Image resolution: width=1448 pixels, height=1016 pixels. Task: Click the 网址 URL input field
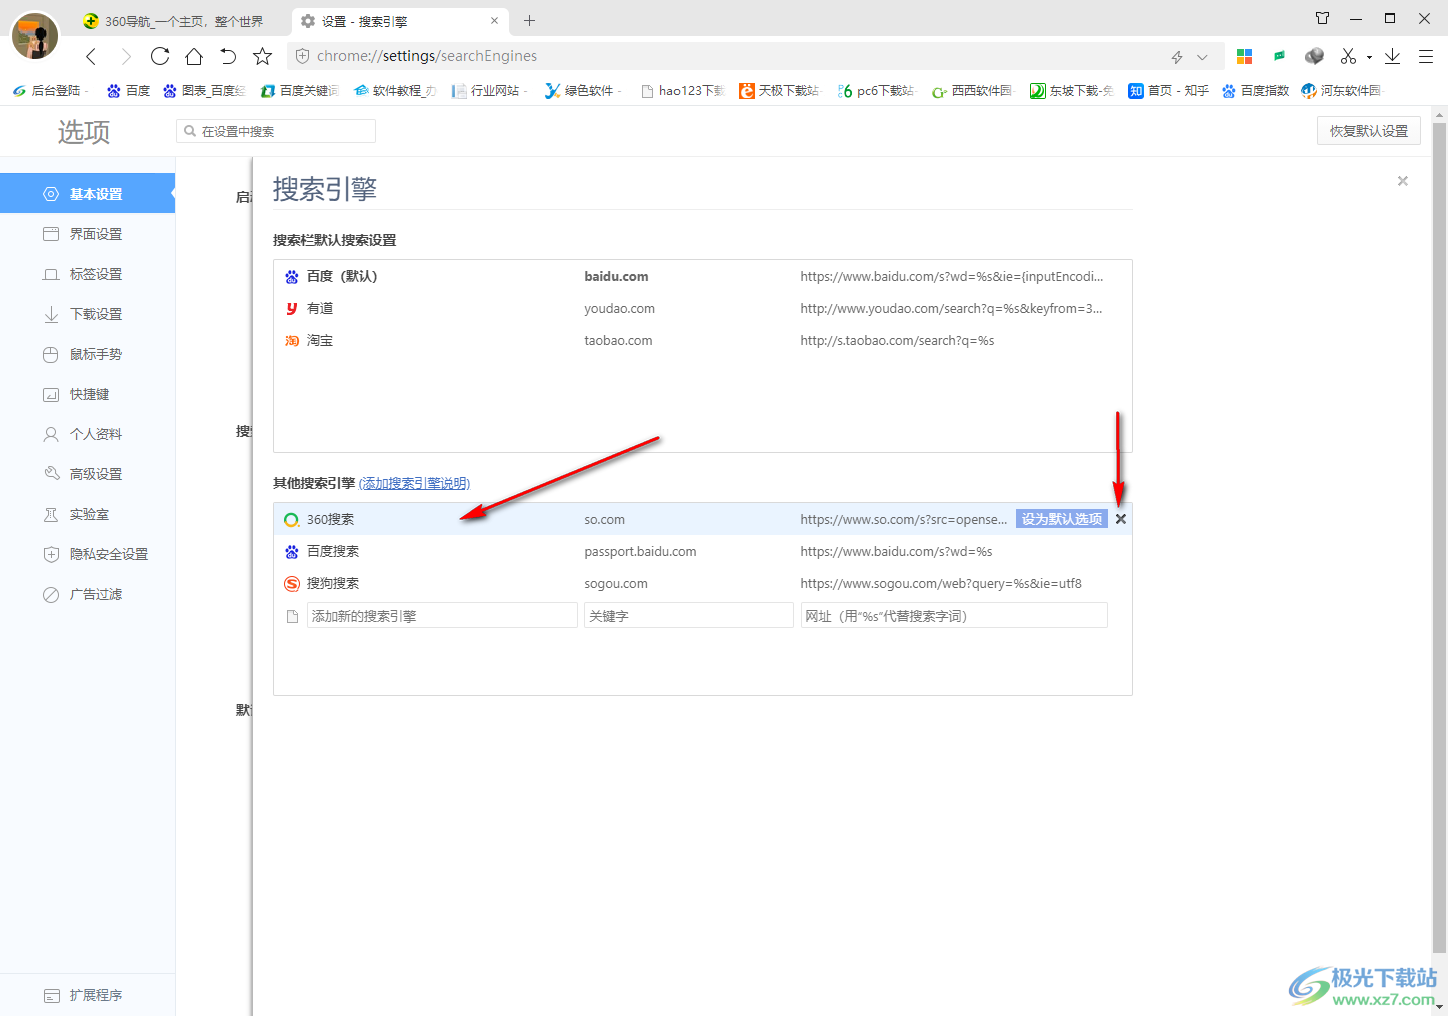954,616
